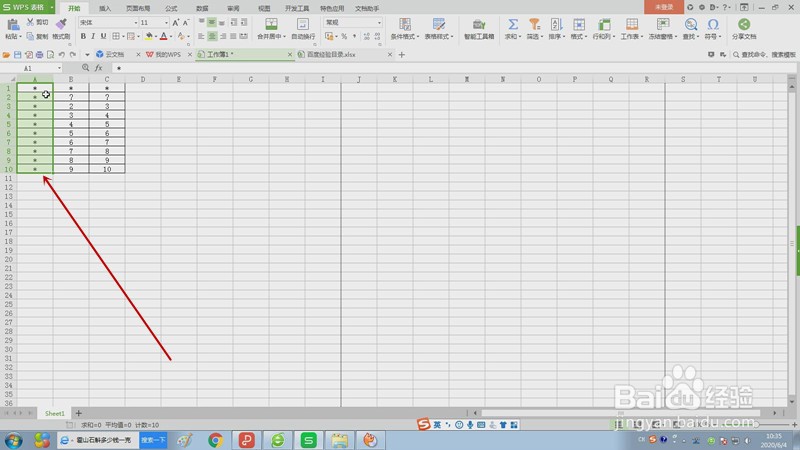Toggle horizontal center alignment
800x450 pixels.
[212, 36]
